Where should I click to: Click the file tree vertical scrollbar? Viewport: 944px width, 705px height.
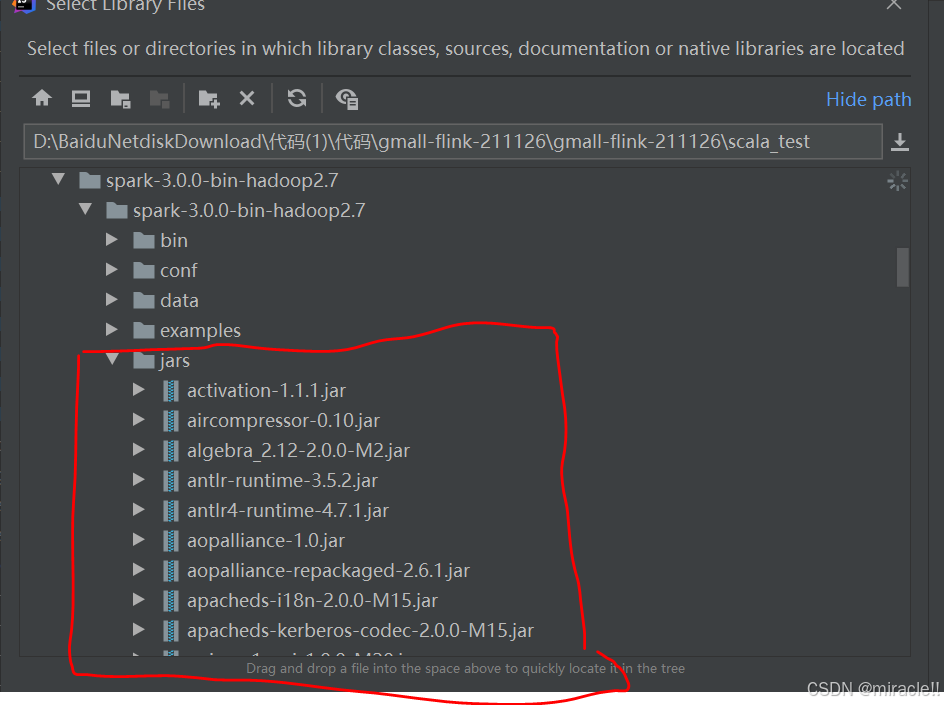pos(902,267)
